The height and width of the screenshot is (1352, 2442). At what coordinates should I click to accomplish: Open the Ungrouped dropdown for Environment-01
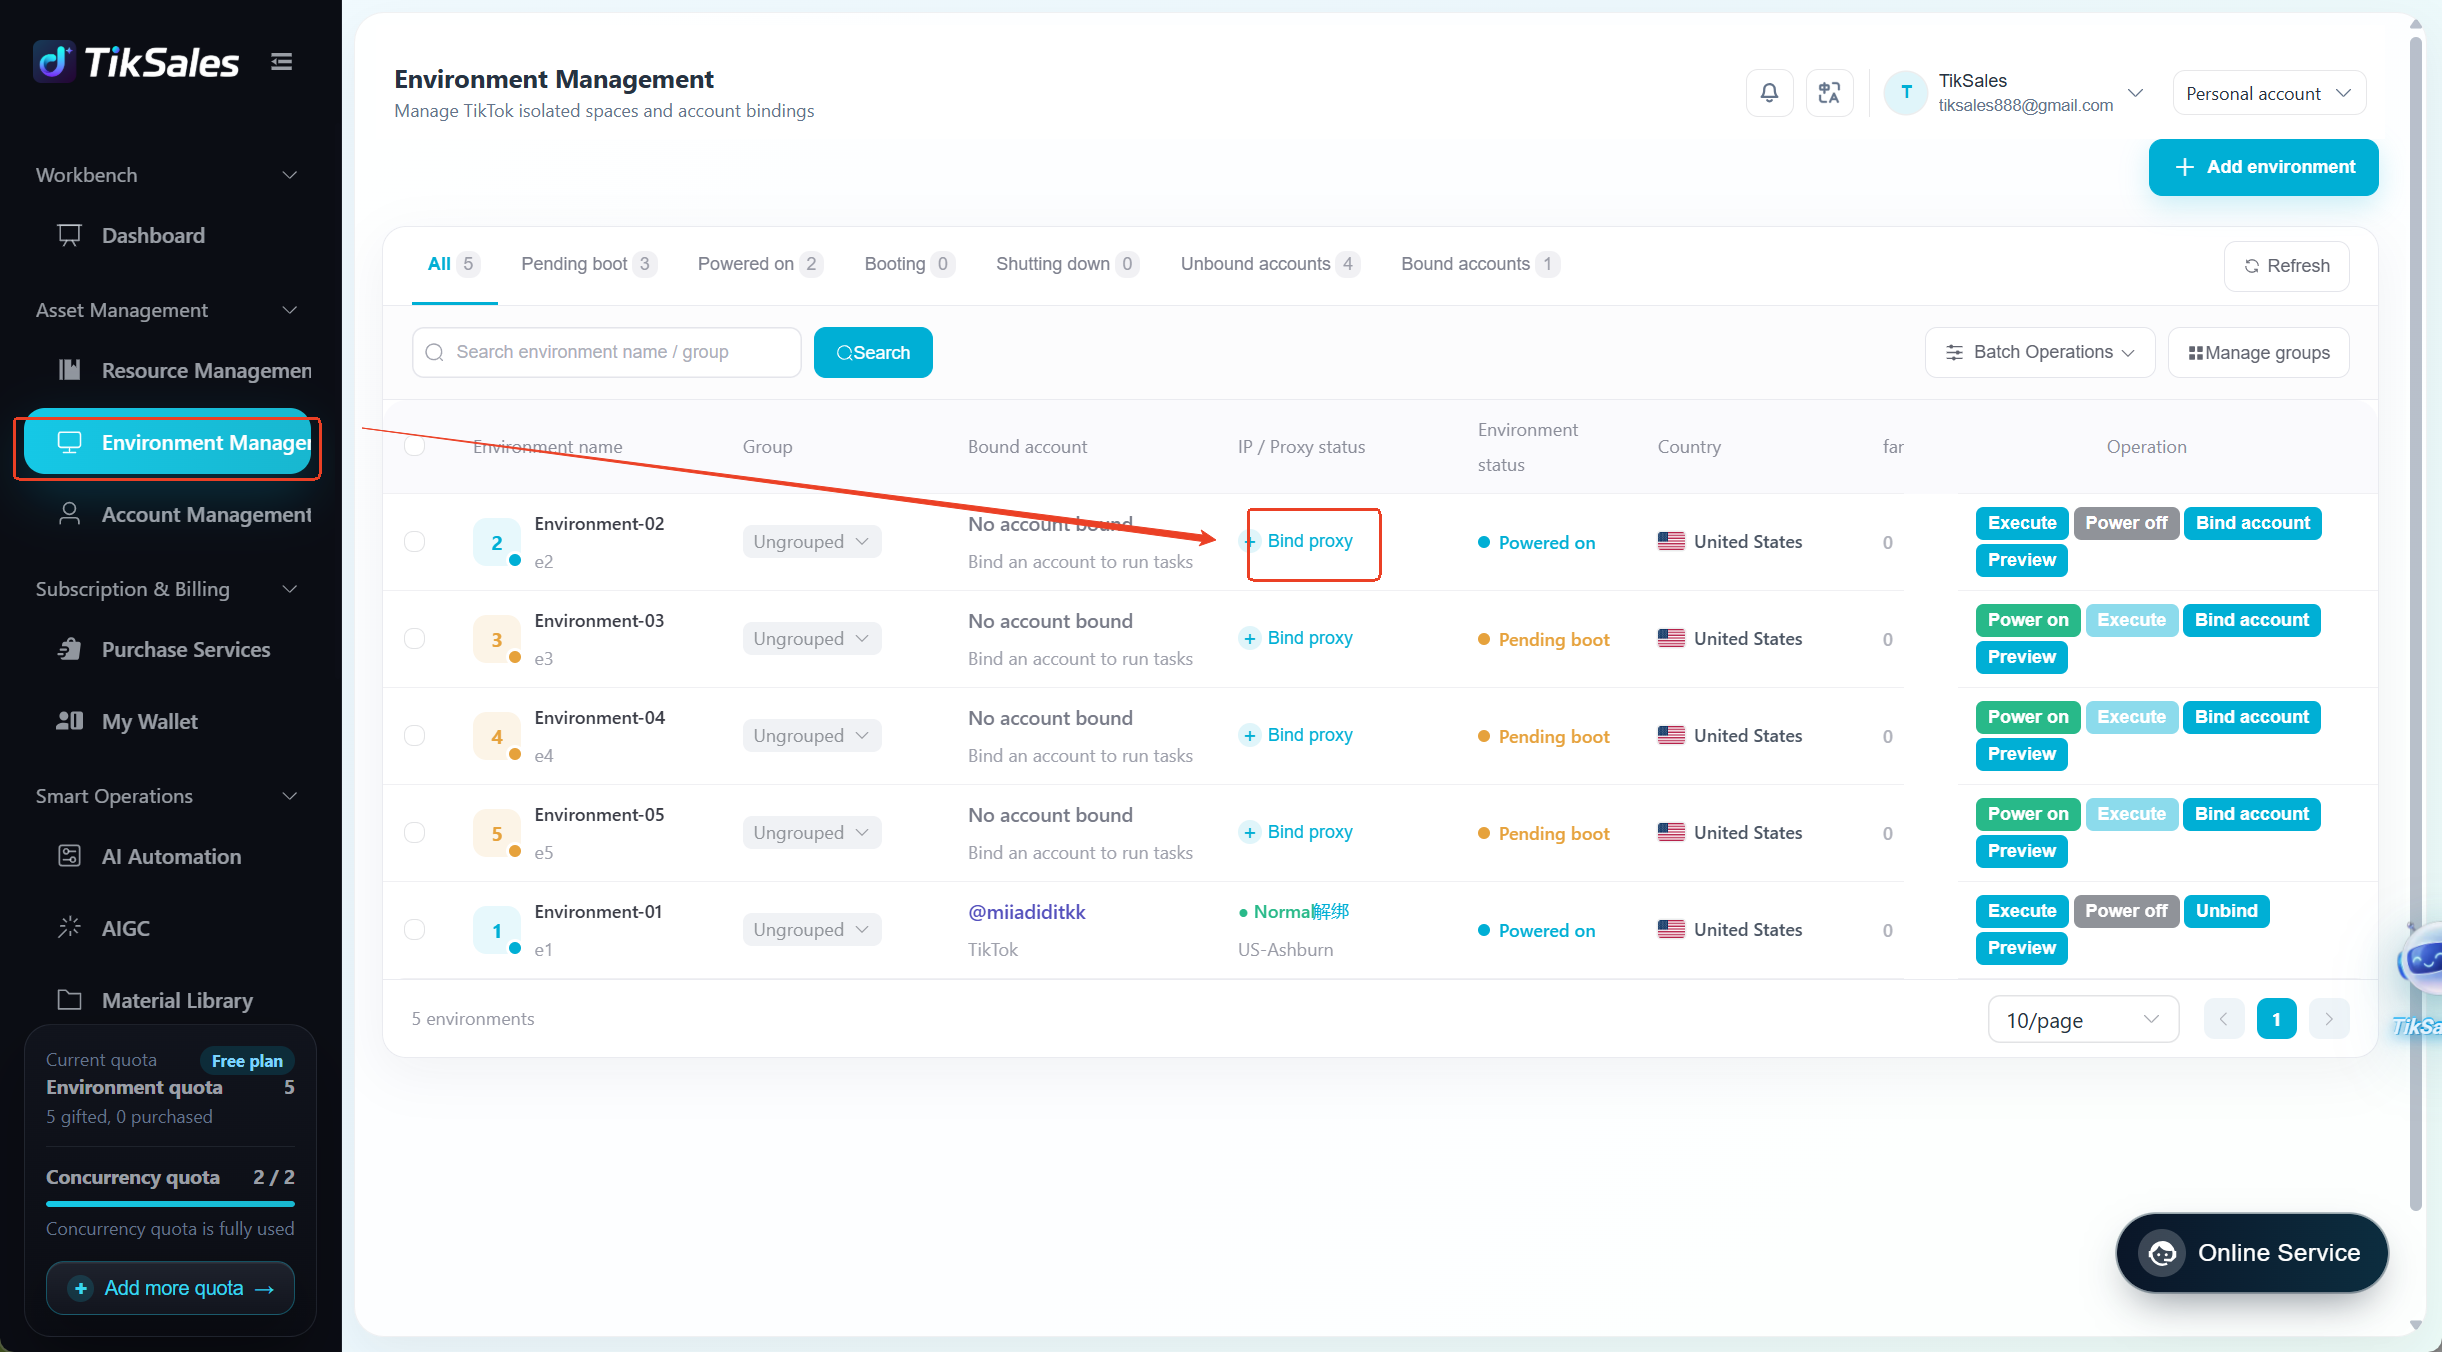click(x=812, y=929)
